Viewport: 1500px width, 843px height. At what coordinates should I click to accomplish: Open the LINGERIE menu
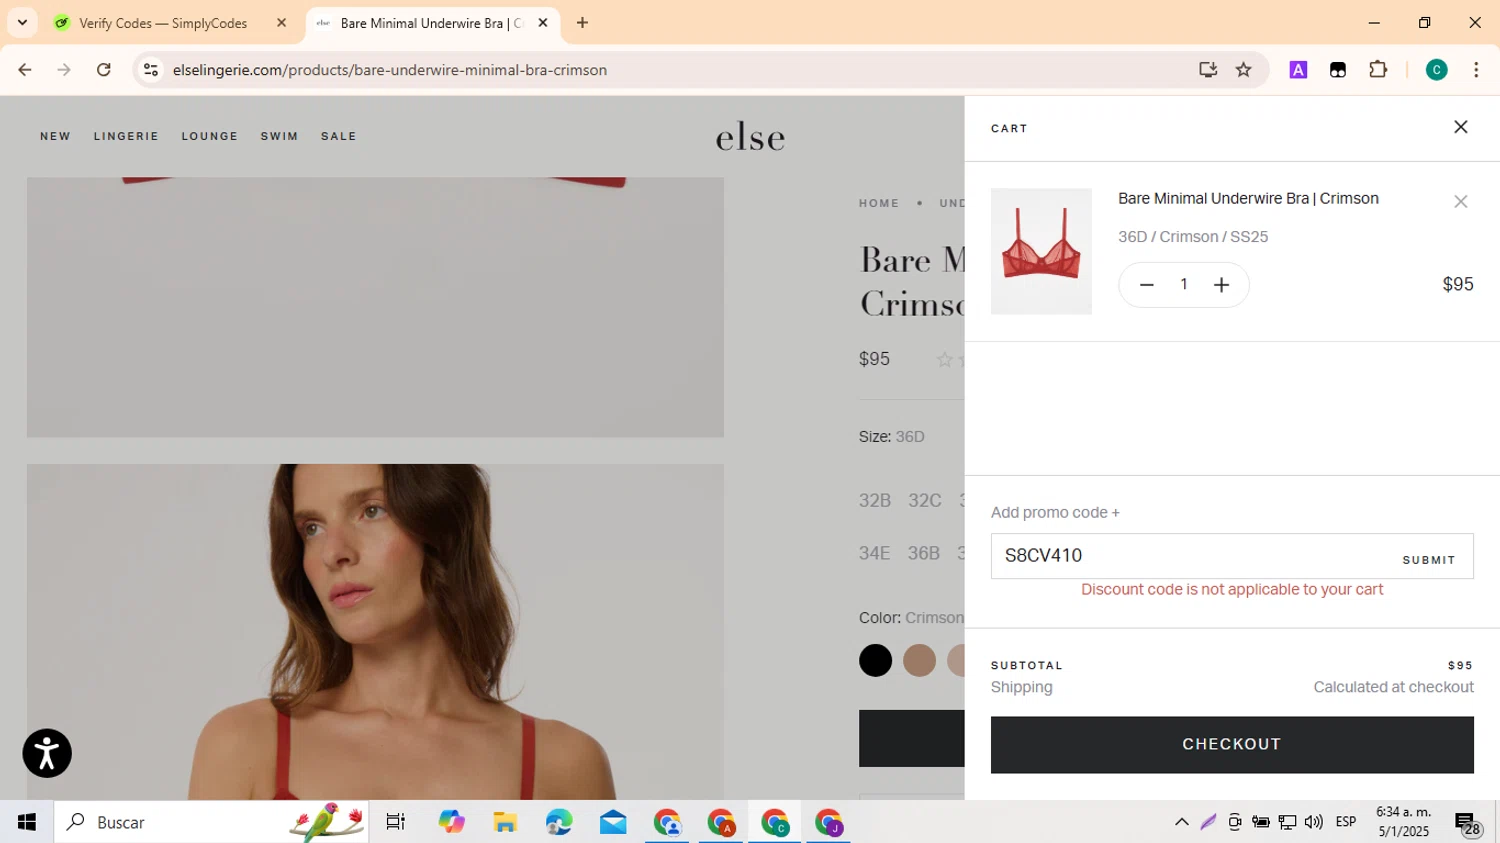click(126, 136)
